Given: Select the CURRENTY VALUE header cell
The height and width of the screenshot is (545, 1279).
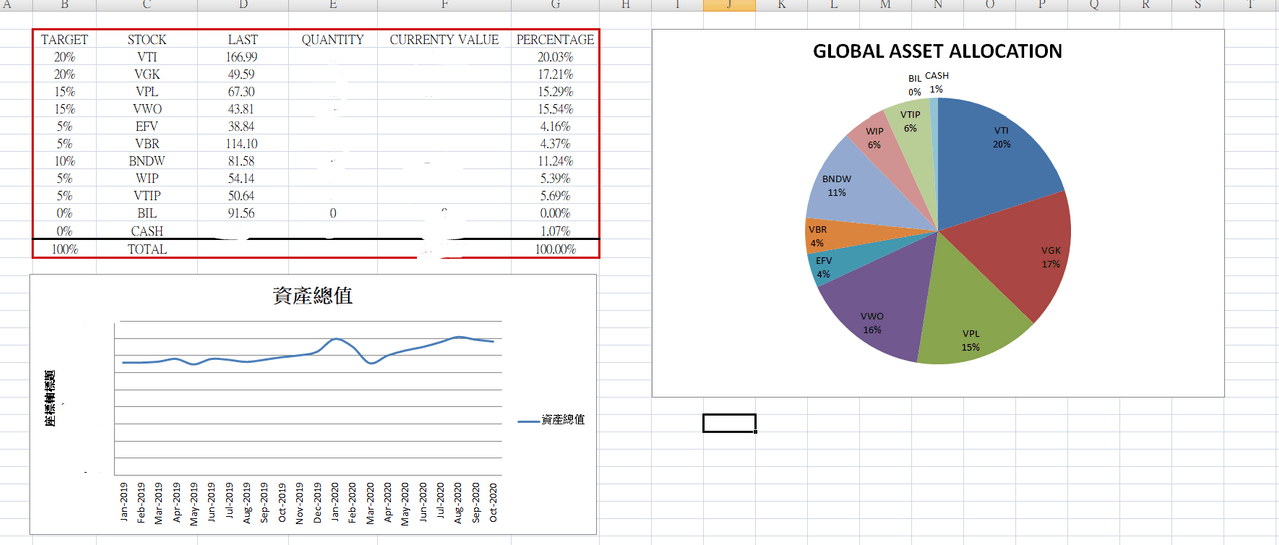Looking at the screenshot, I should tap(444, 40).
